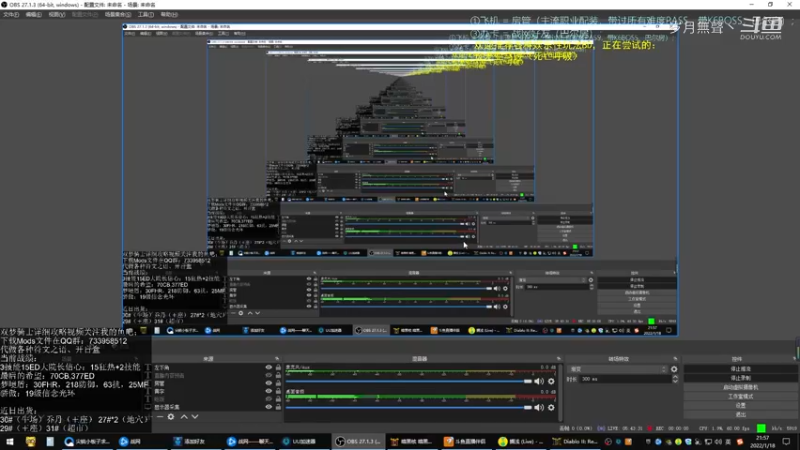Pop out the scene transitions dock icon
Viewport: 800px width, 450px height.
coord(675,359)
